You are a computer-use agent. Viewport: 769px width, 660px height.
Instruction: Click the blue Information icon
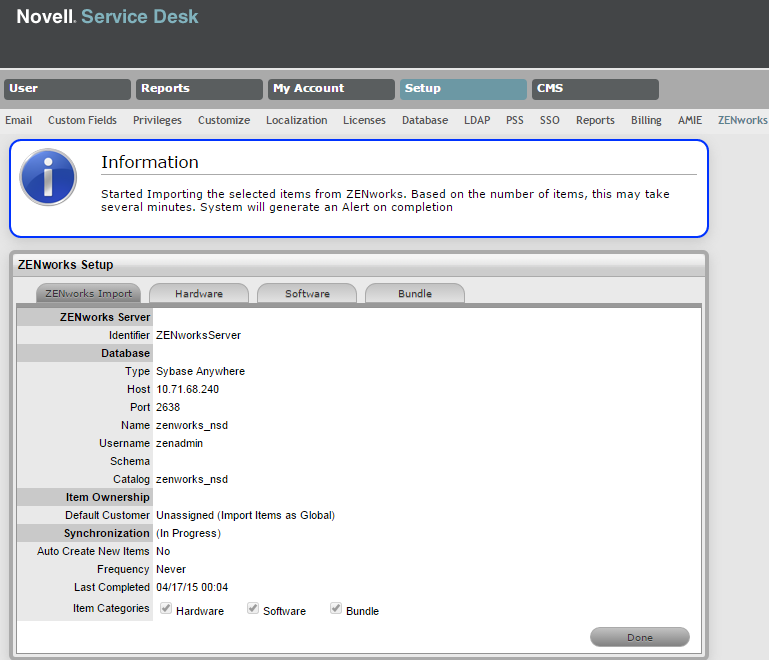[x=48, y=177]
